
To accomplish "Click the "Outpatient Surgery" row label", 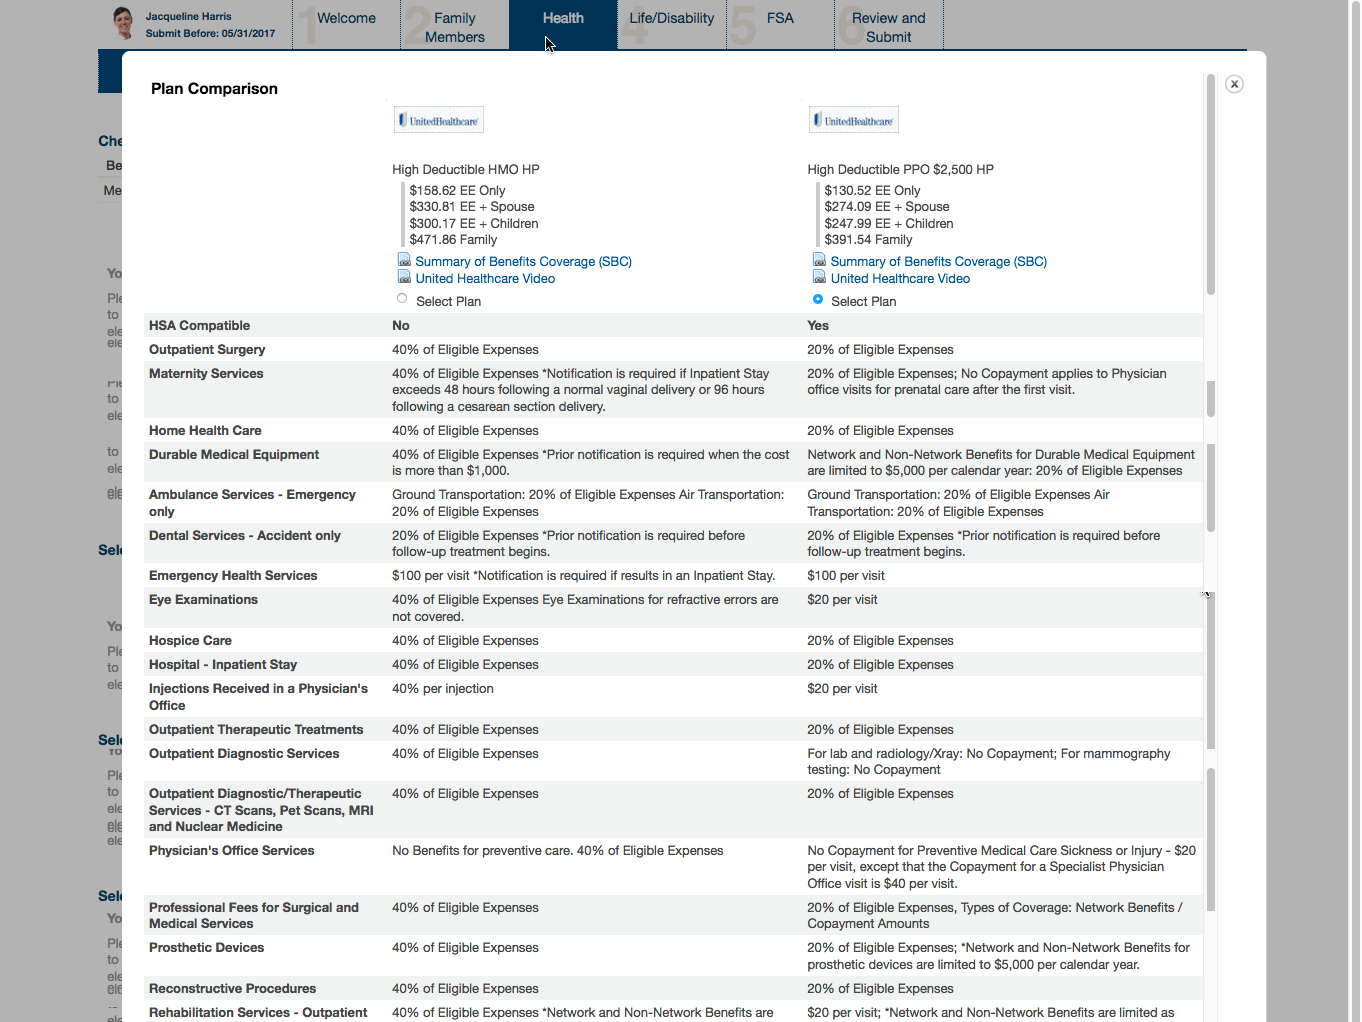I will click(207, 349).
